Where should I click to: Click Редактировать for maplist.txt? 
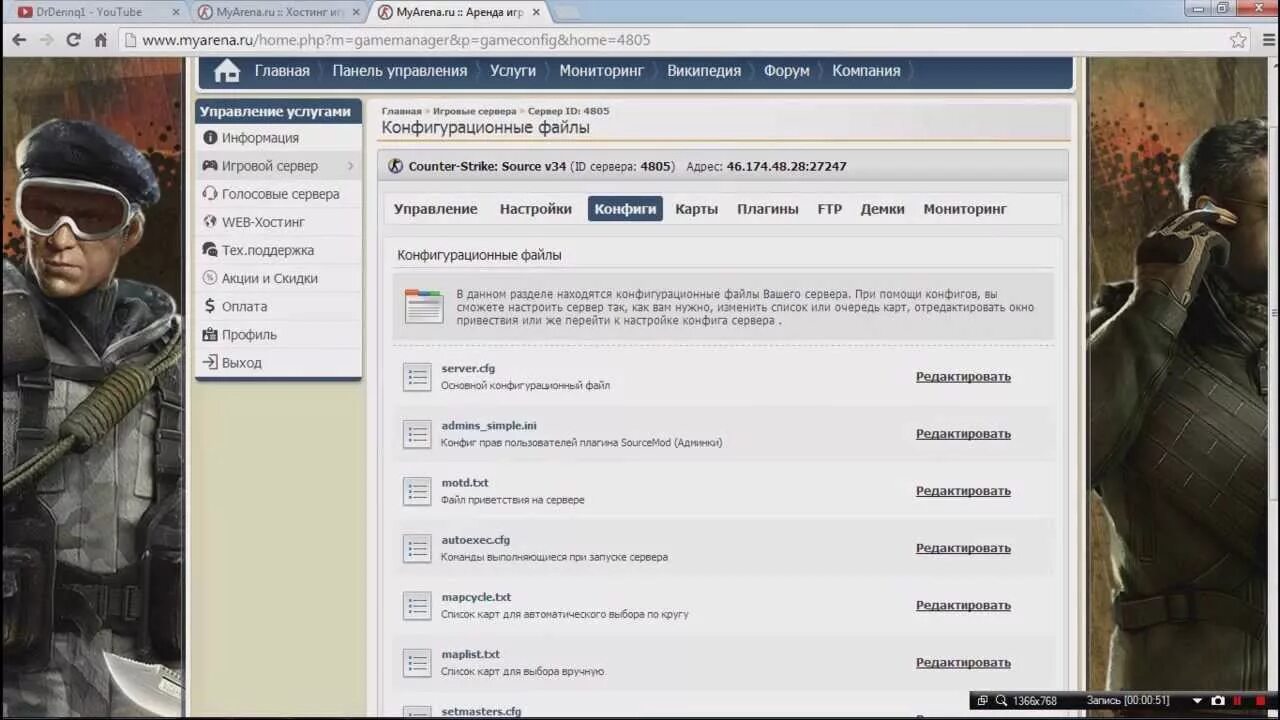[963, 662]
